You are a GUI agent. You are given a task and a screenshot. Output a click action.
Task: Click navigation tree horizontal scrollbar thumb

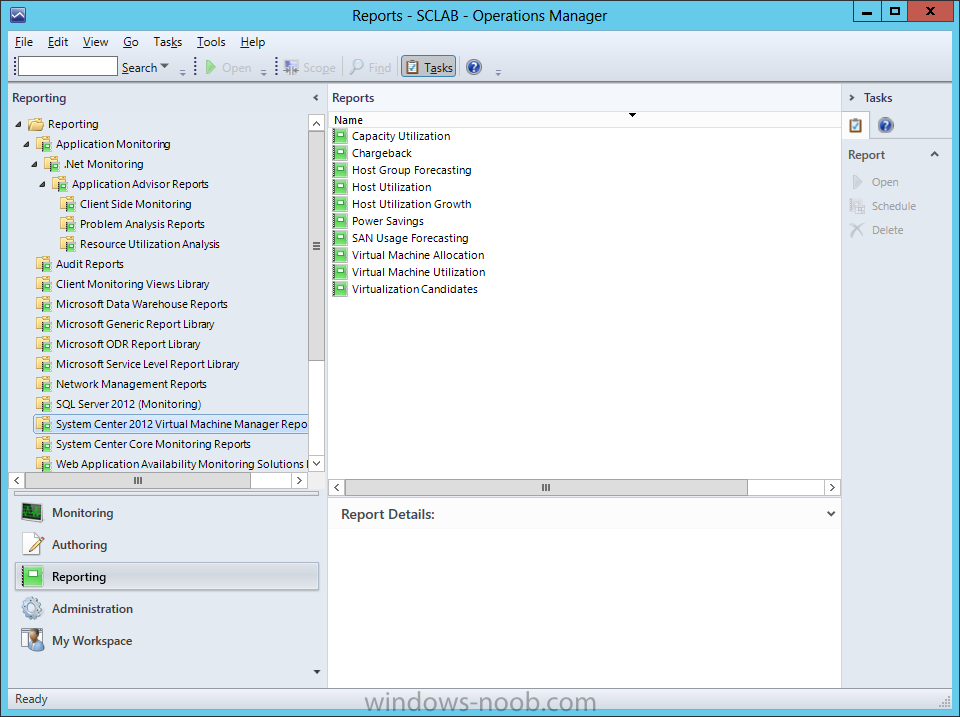(138, 481)
